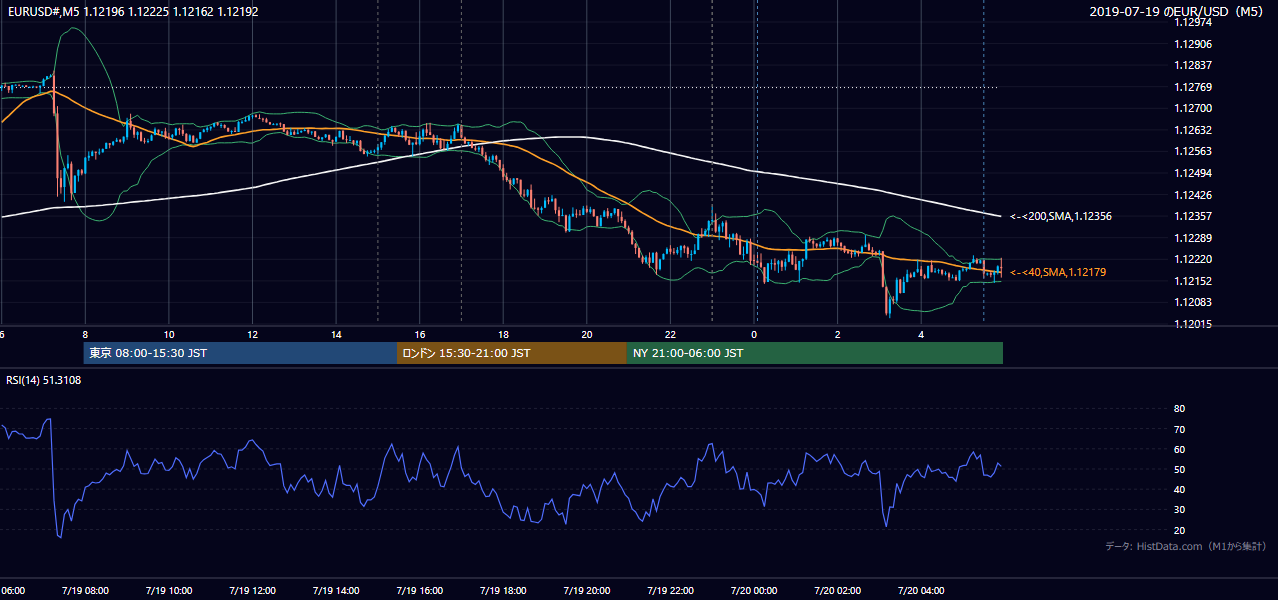
Task: Click hour label 18 under the price chart
Action: coord(503,334)
